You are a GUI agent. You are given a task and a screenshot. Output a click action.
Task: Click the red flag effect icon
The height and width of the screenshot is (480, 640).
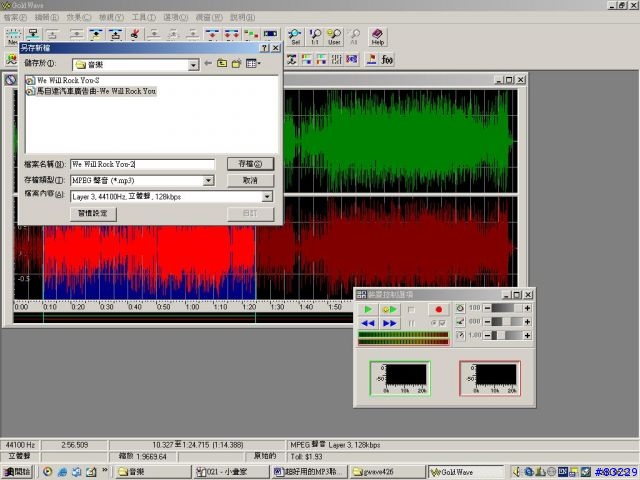pos(371,60)
